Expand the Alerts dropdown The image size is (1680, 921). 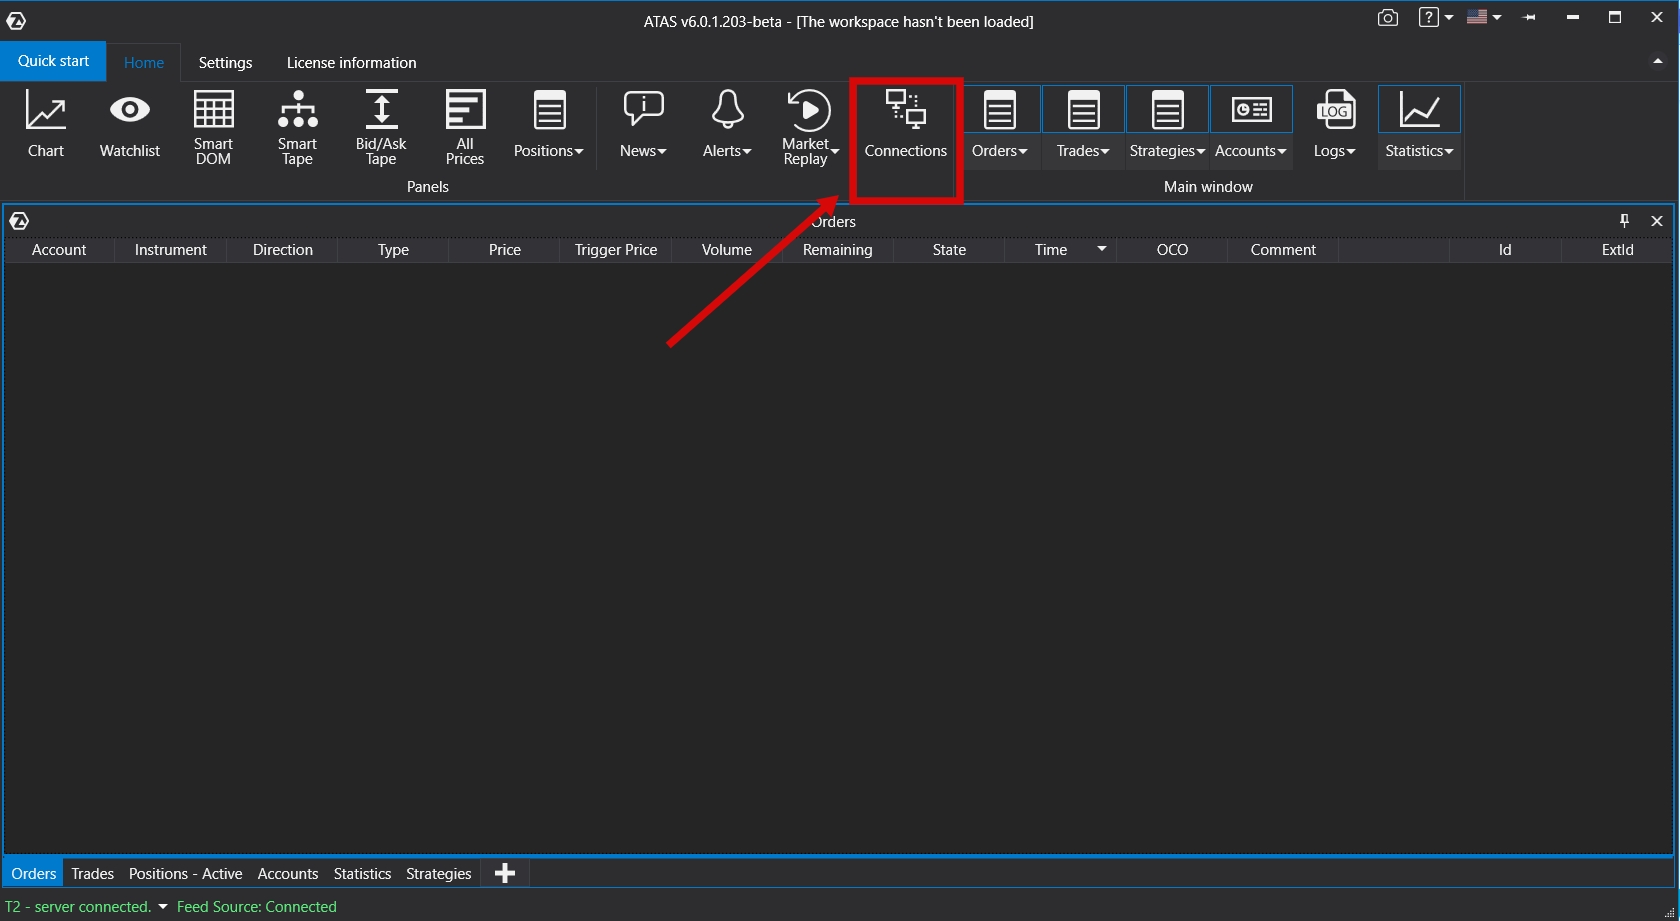pyautogui.click(x=727, y=124)
